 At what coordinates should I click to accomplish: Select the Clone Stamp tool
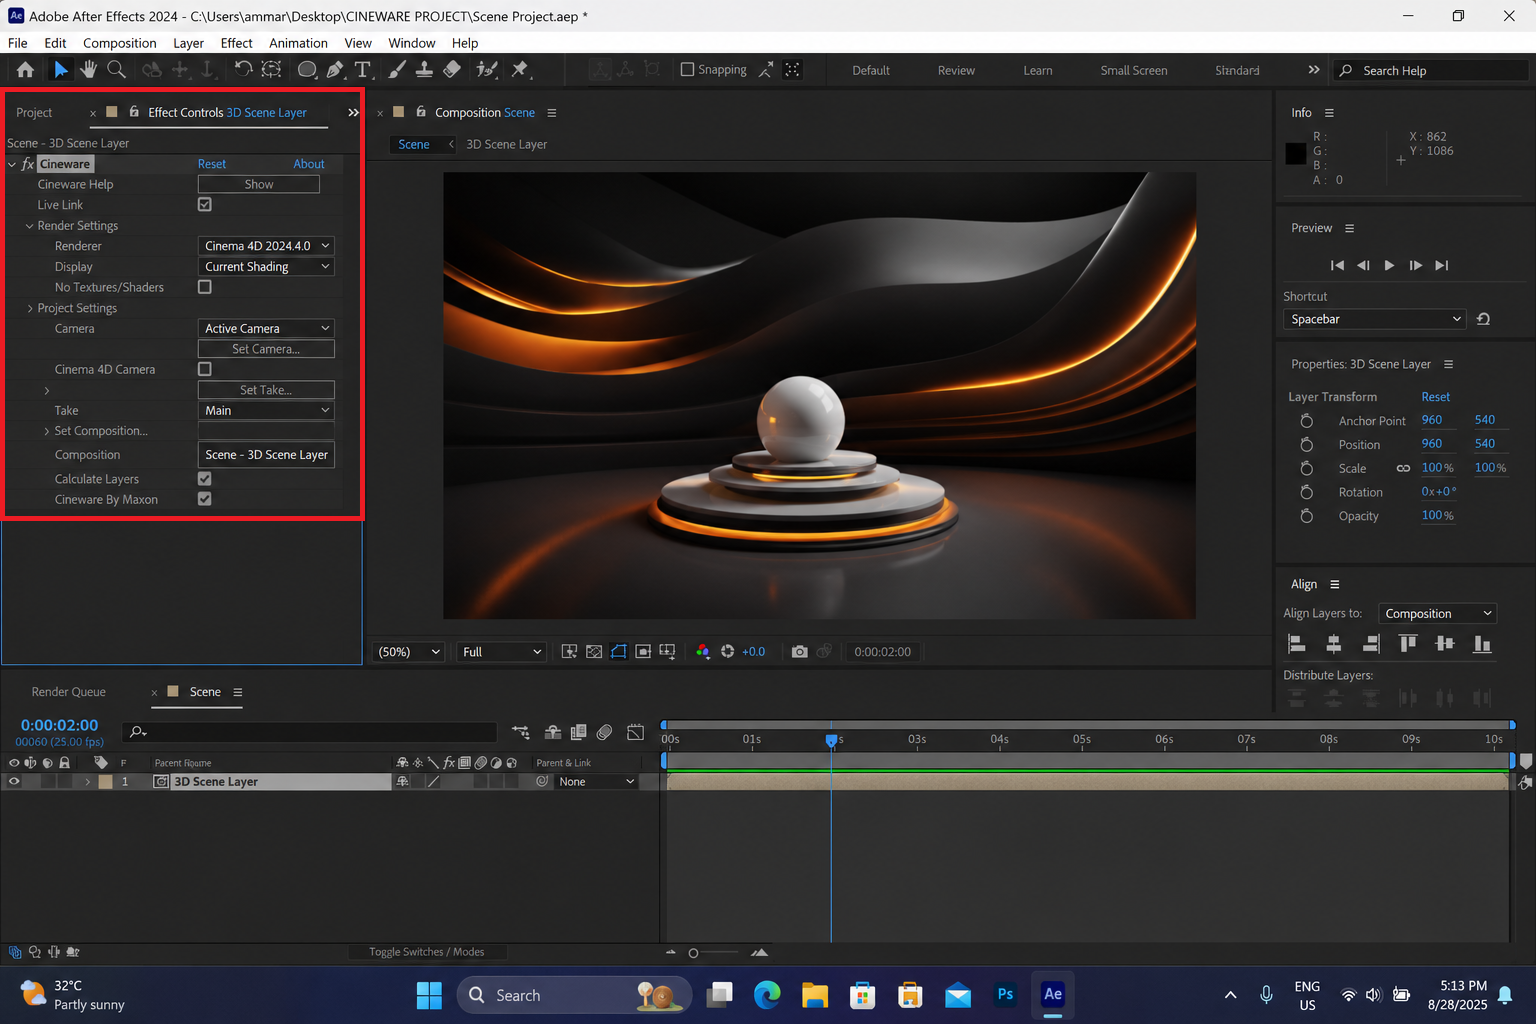pyautogui.click(x=424, y=69)
